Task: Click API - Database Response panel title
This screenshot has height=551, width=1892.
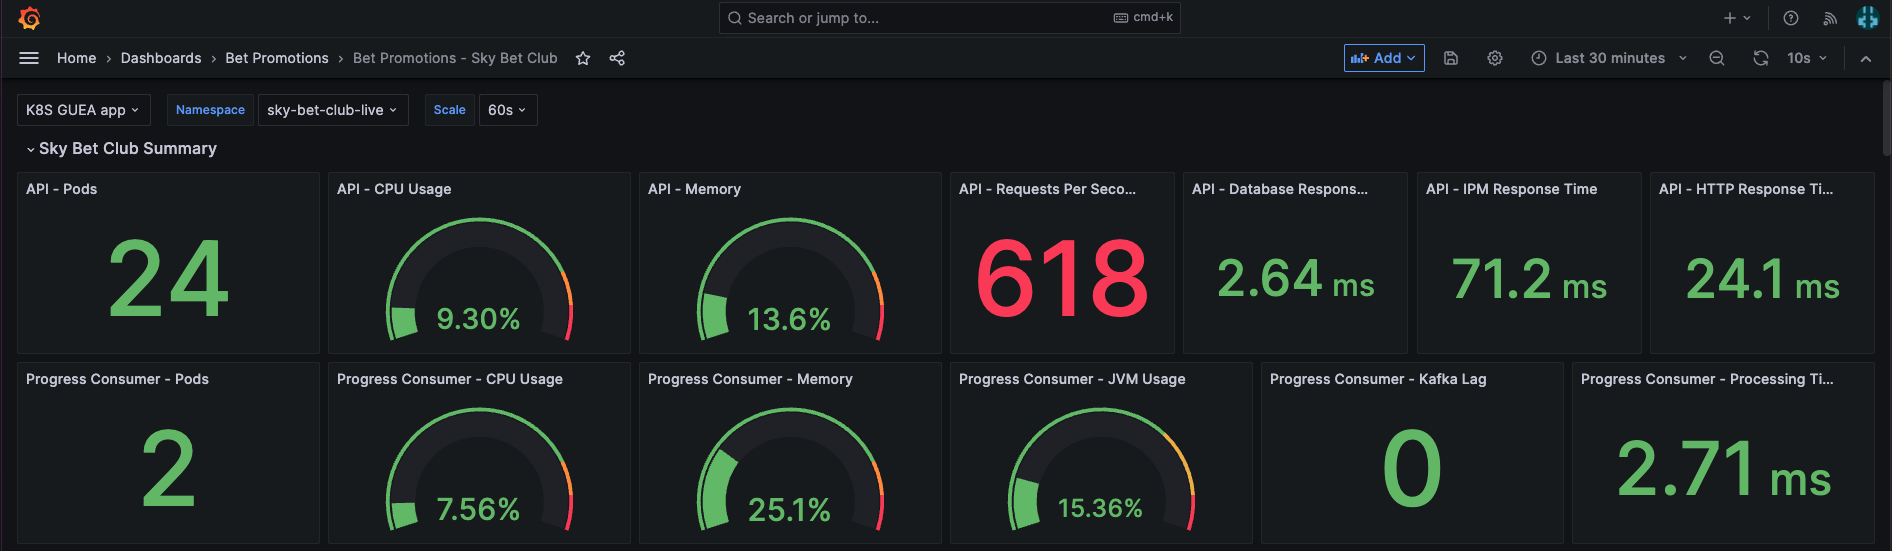Action: coord(1280,189)
